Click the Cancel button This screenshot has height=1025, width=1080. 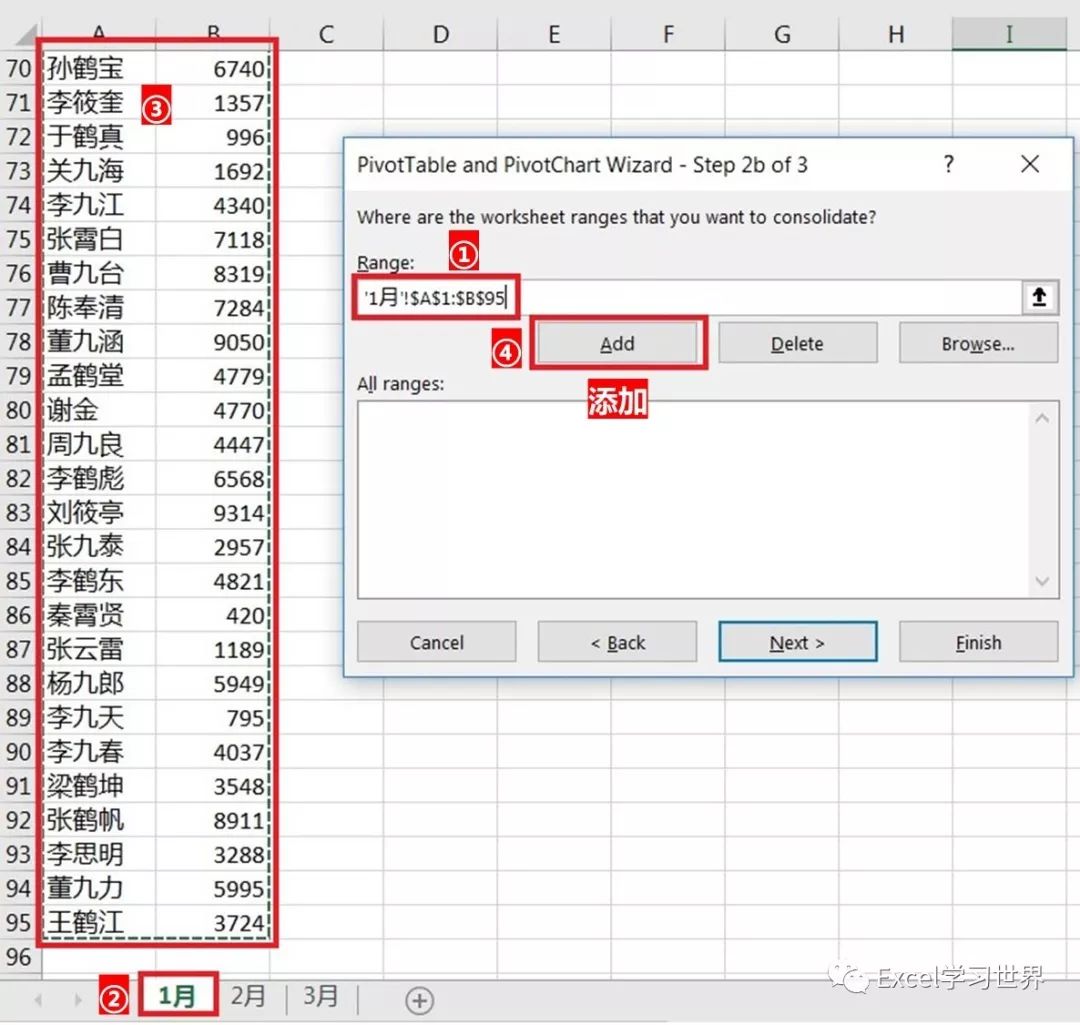pos(437,643)
